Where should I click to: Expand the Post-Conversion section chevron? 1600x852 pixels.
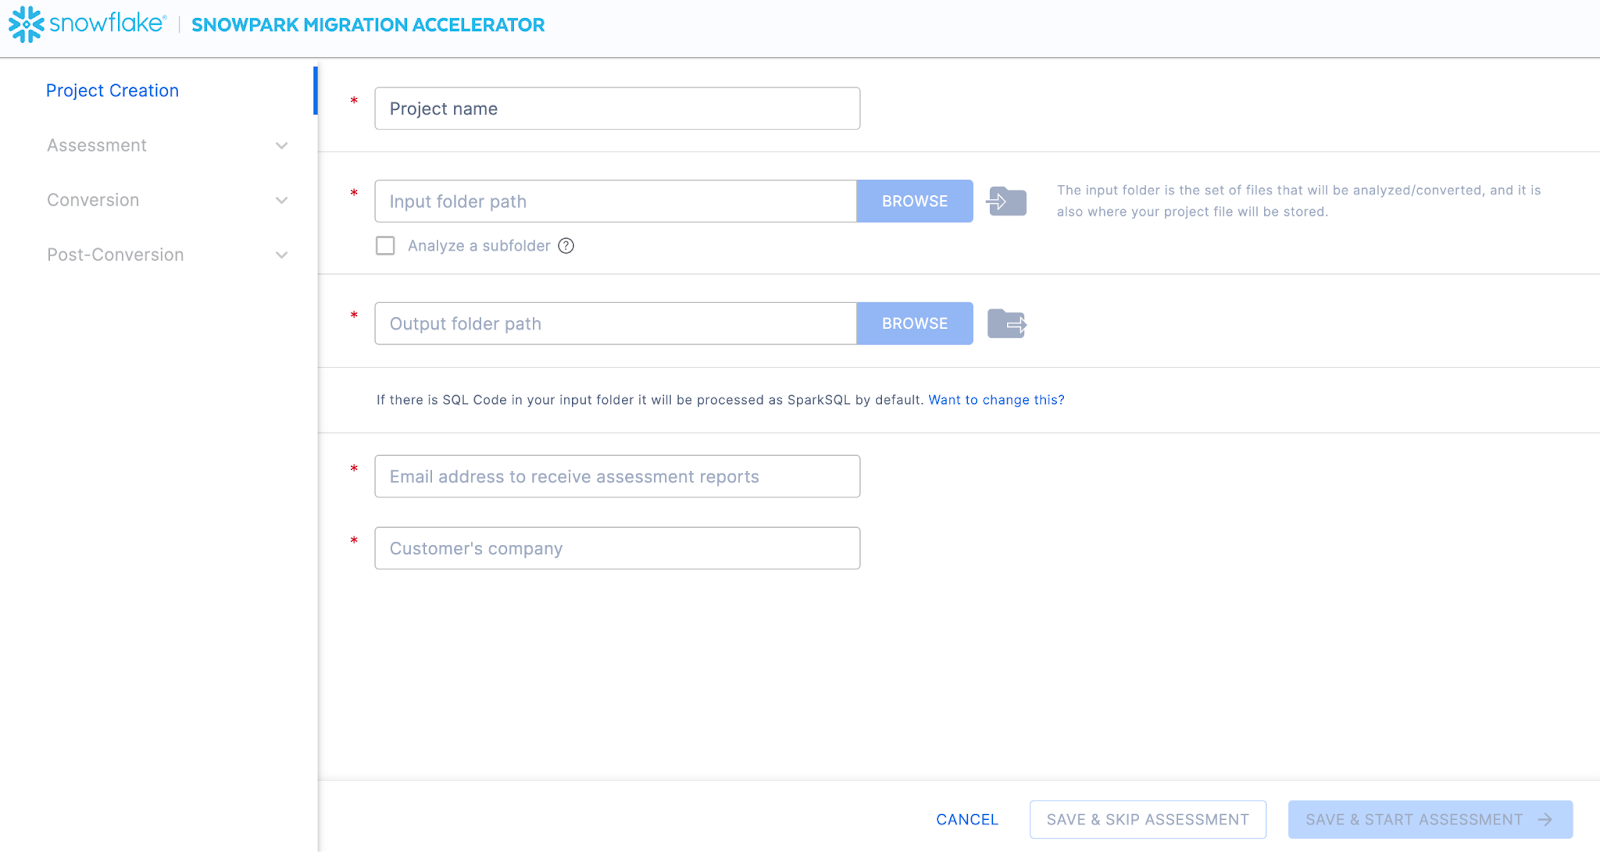tap(282, 256)
